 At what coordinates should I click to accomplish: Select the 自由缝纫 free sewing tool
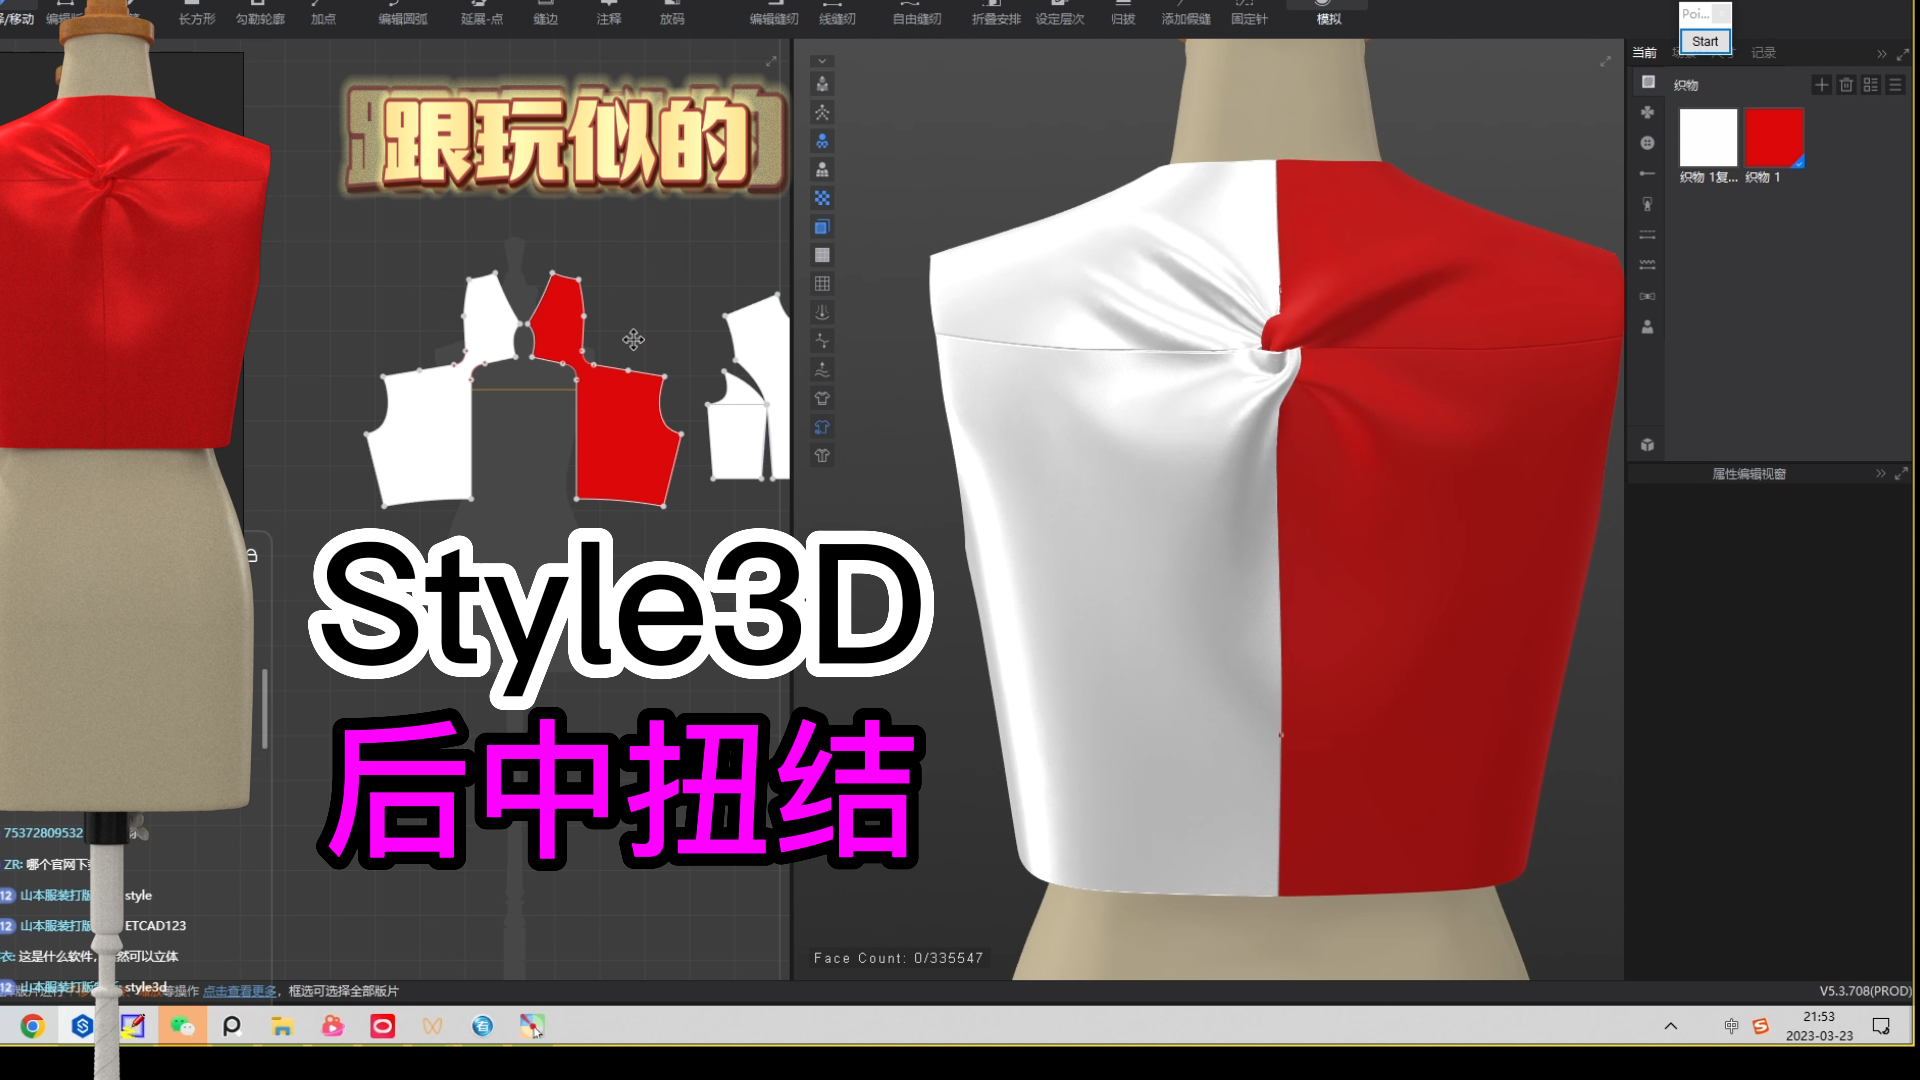click(x=917, y=14)
